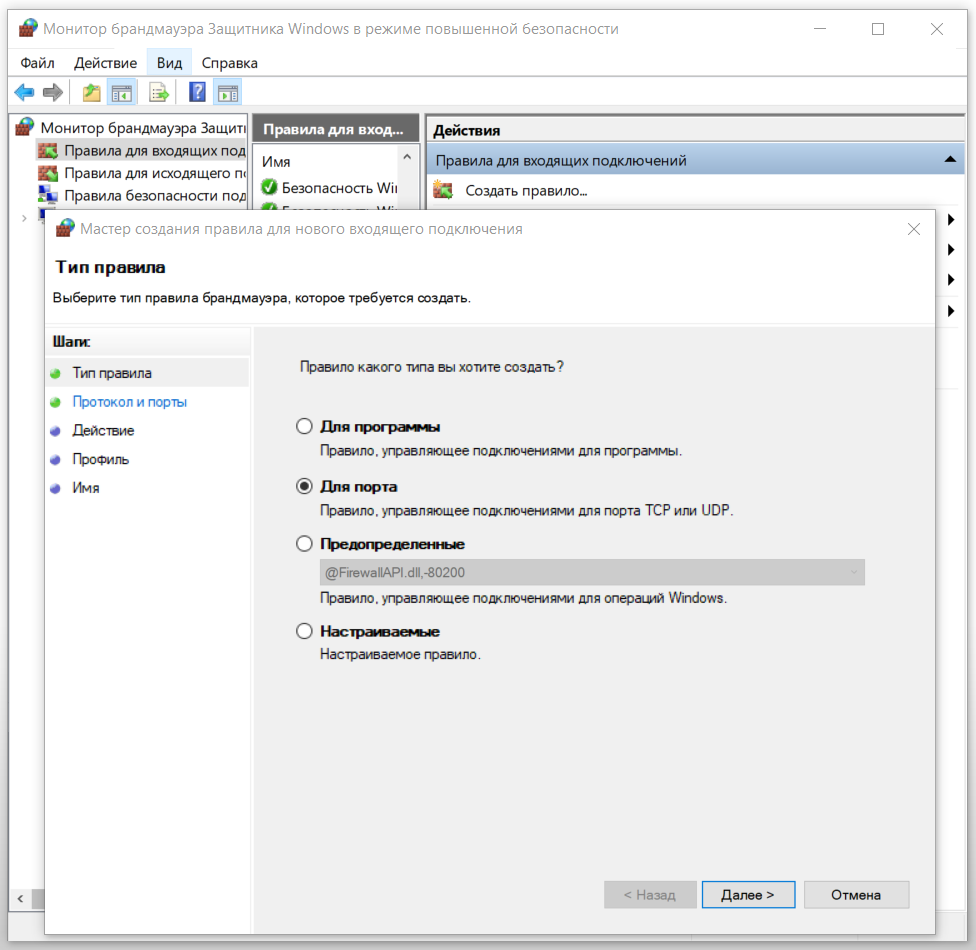Click the Создать правило icon in Actions
This screenshot has width=976, height=950.
click(x=443, y=190)
